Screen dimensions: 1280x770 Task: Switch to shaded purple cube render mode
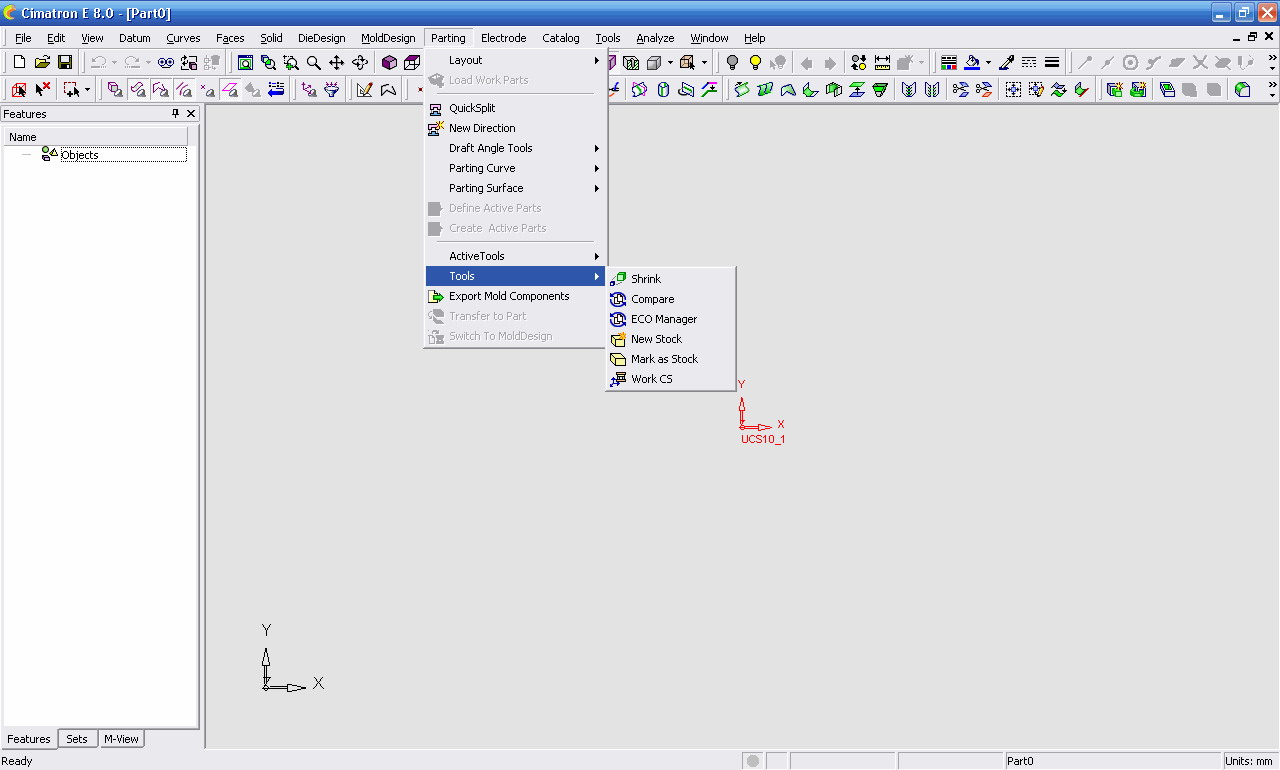coord(389,62)
